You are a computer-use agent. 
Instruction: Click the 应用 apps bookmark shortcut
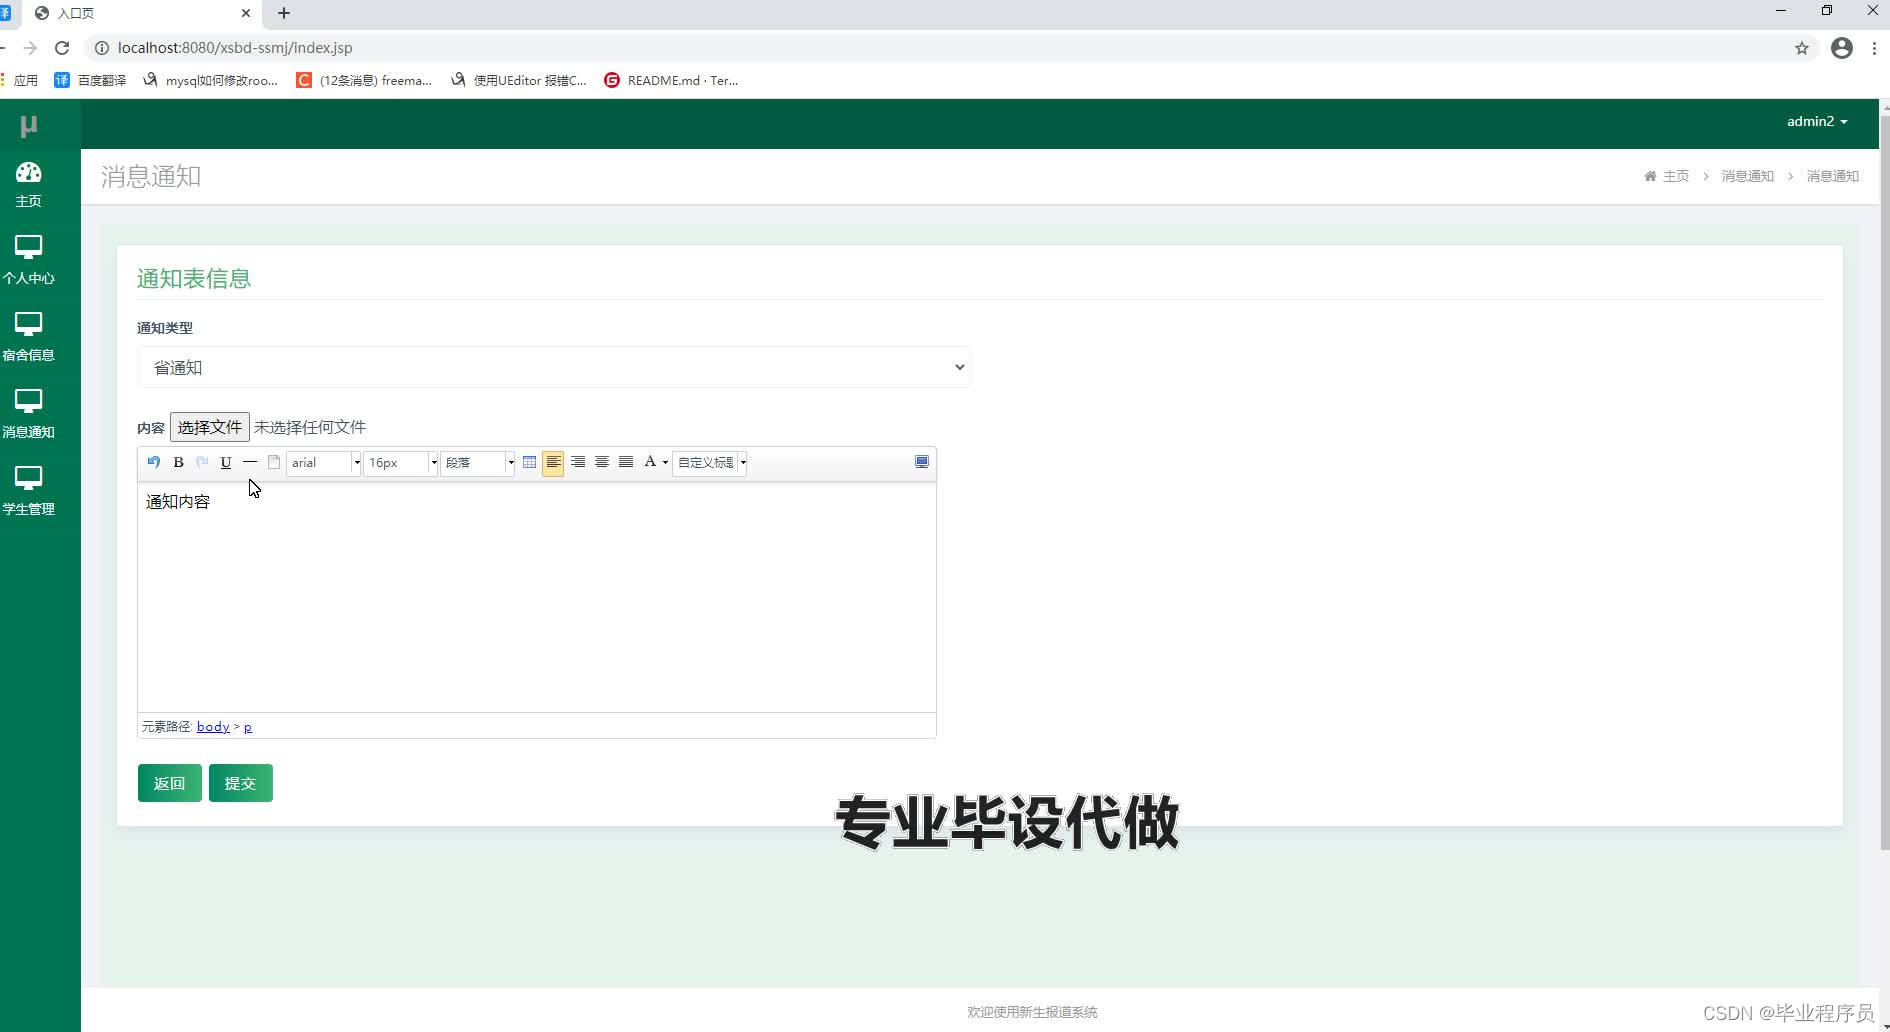click(x=20, y=80)
